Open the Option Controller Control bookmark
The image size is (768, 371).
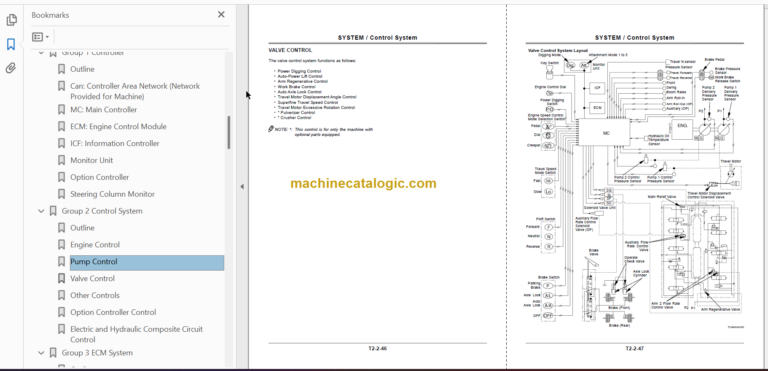[x=113, y=312]
